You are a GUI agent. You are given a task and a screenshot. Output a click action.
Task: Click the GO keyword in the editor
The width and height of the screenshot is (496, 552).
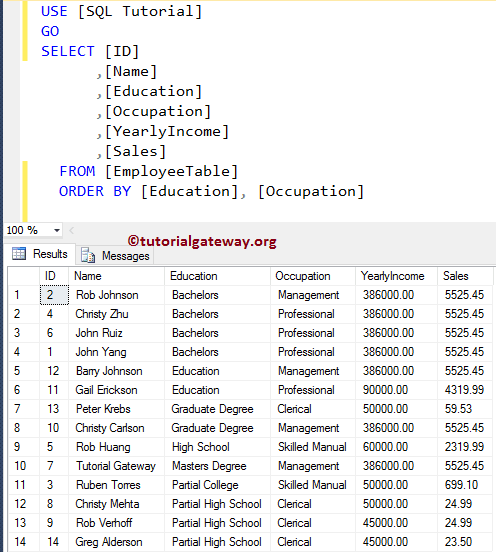tap(50, 31)
